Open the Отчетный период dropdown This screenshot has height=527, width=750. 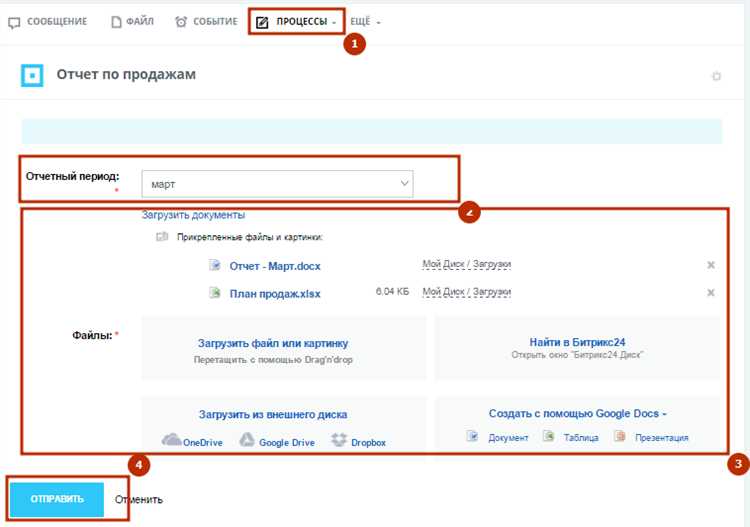pos(277,184)
